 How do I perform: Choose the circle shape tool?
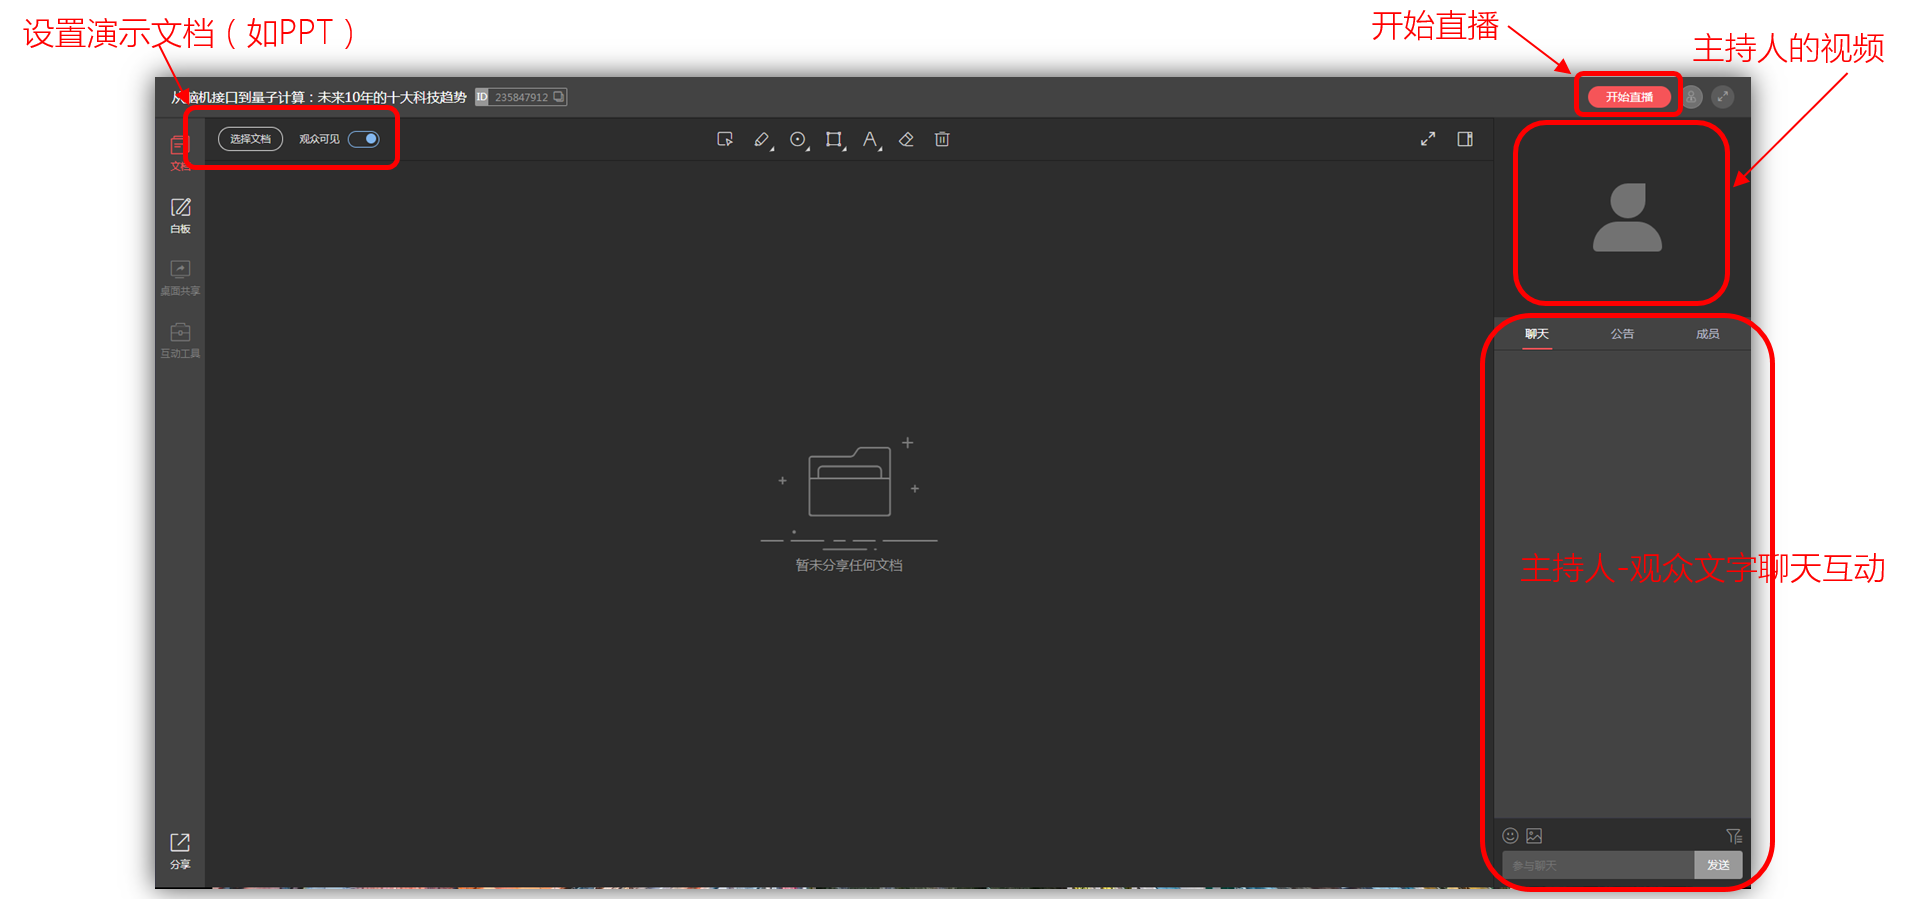[798, 140]
